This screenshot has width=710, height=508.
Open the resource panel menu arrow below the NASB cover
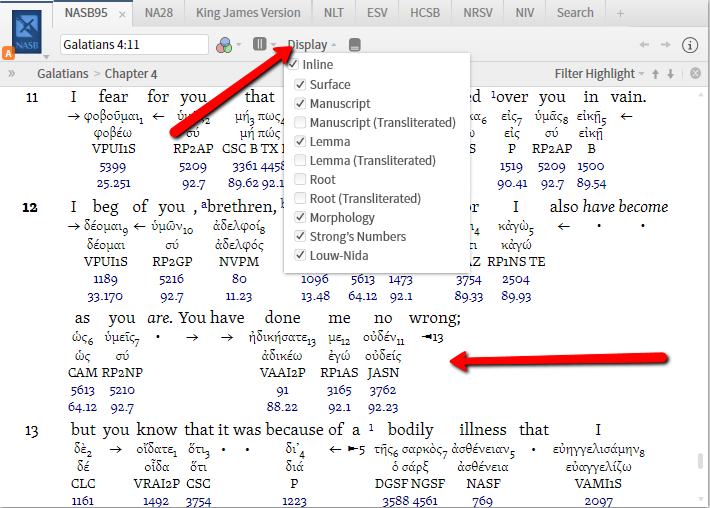(x=46, y=57)
